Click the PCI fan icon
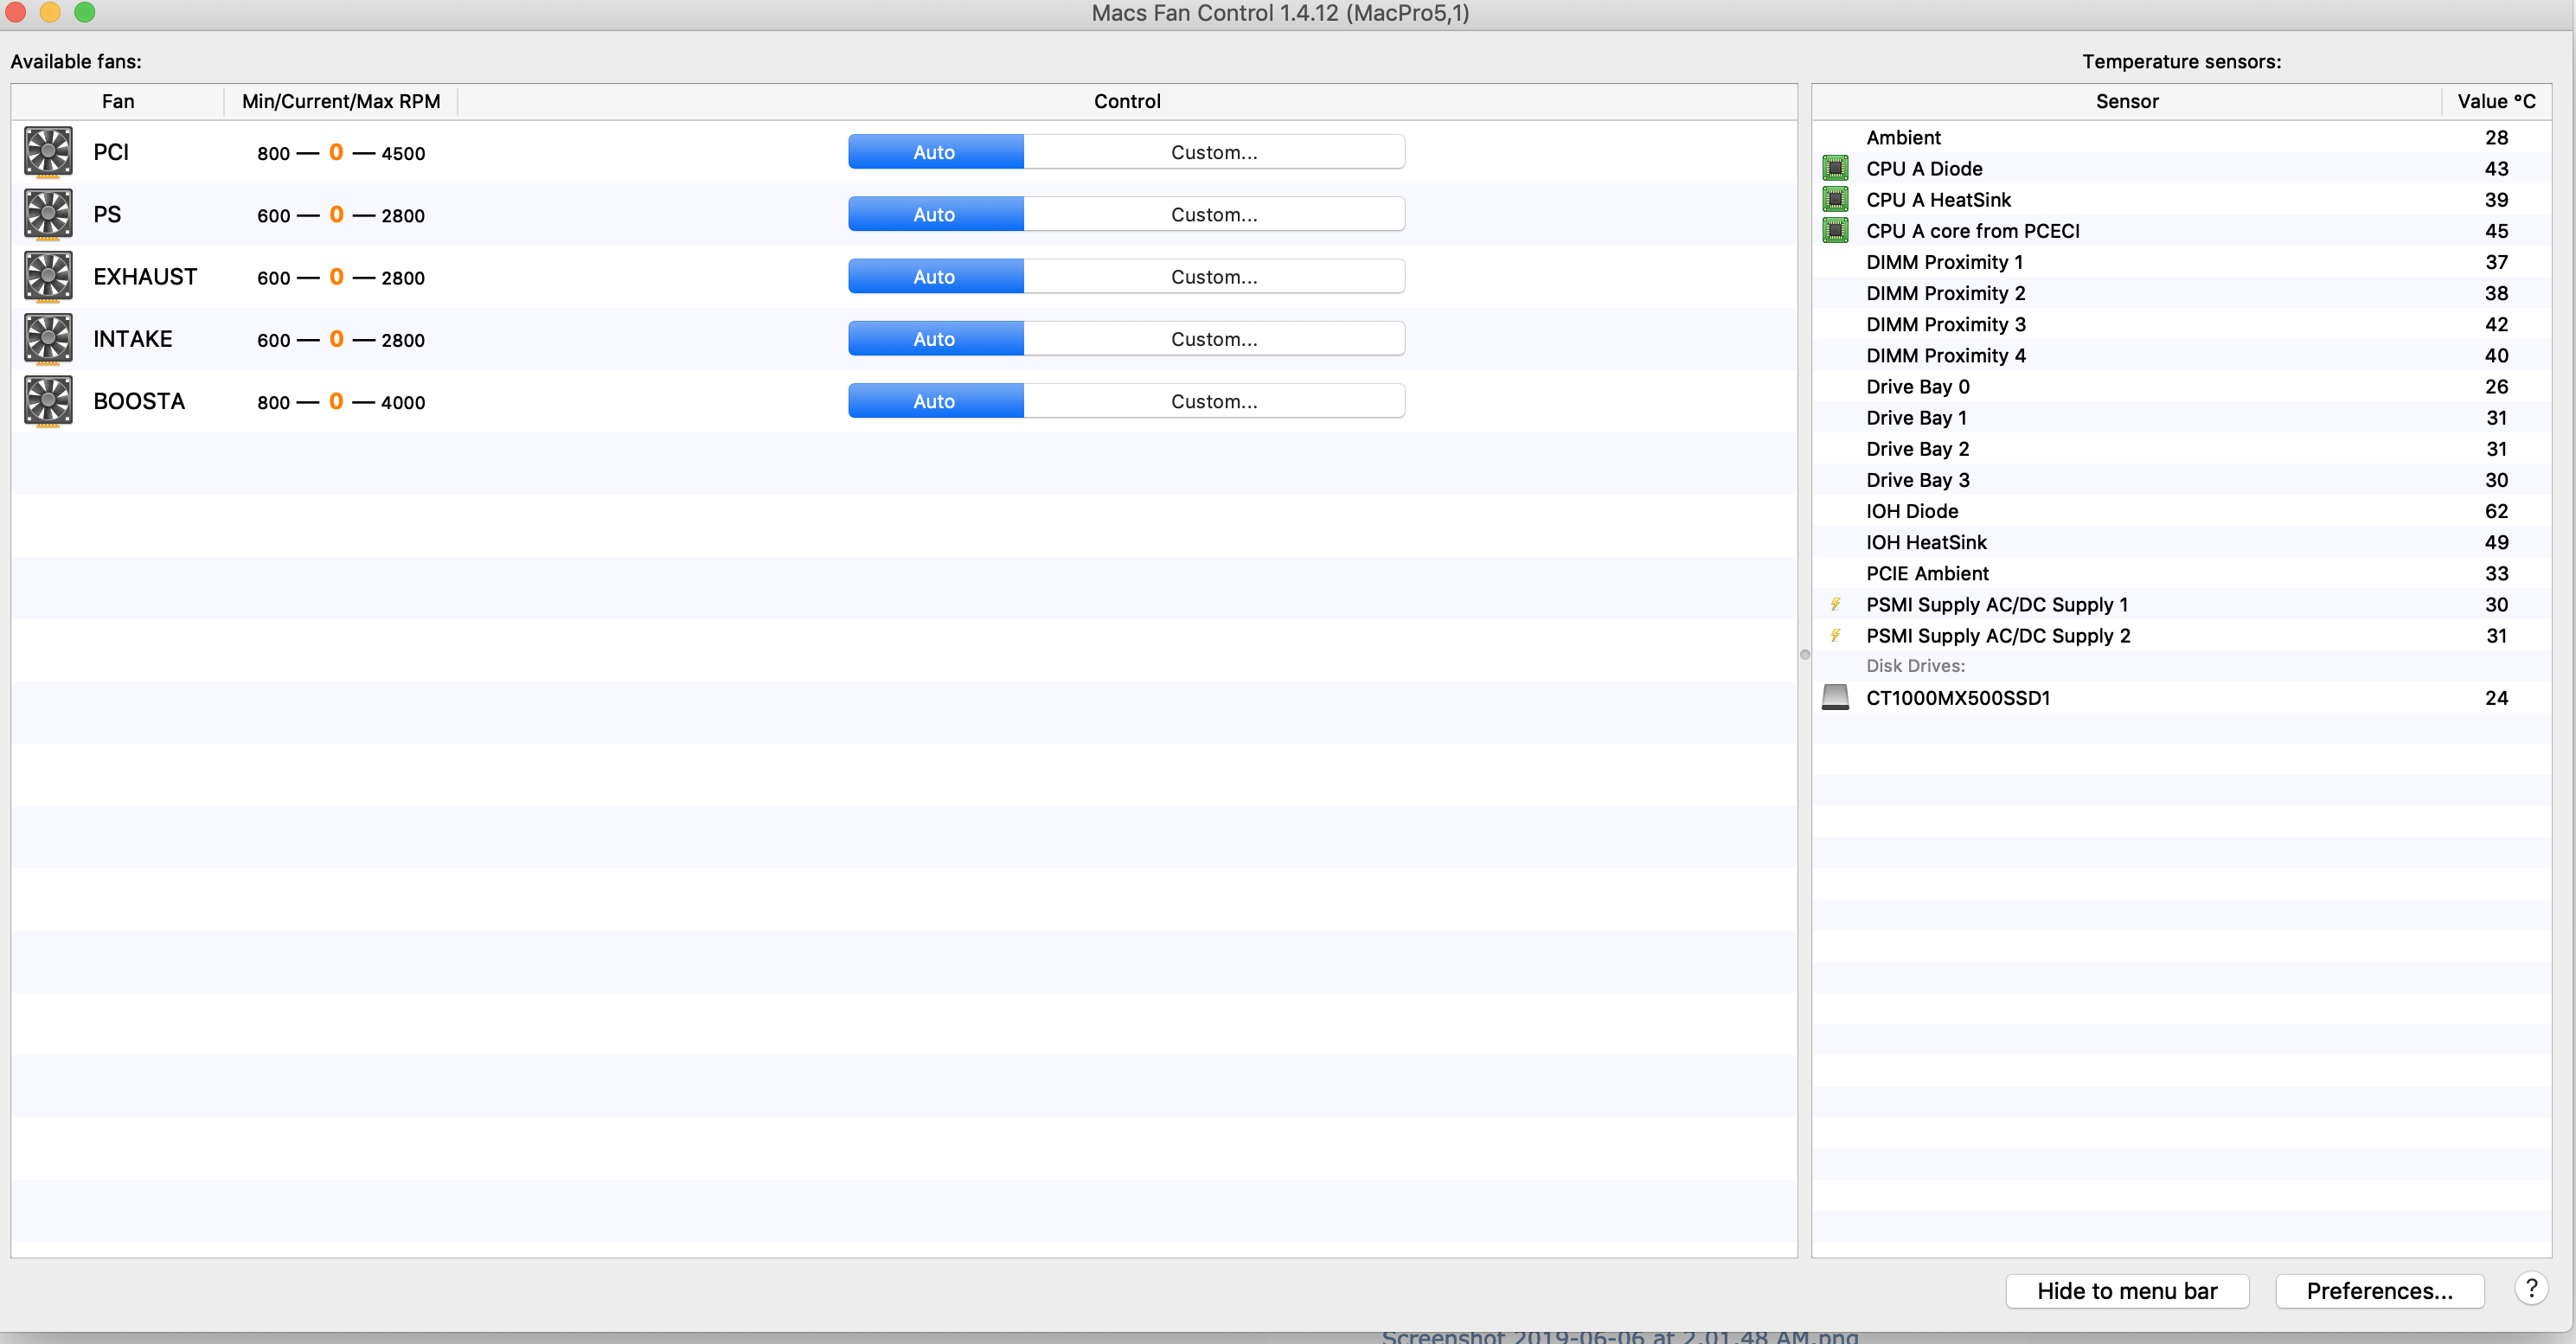Screen dimensions: 2576x1344 48,152
